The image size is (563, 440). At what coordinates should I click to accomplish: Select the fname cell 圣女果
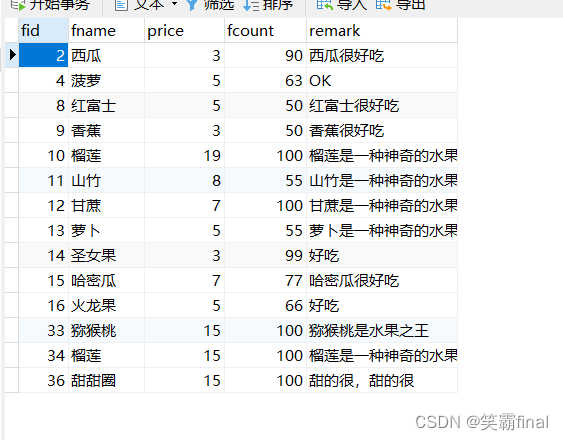106,255
